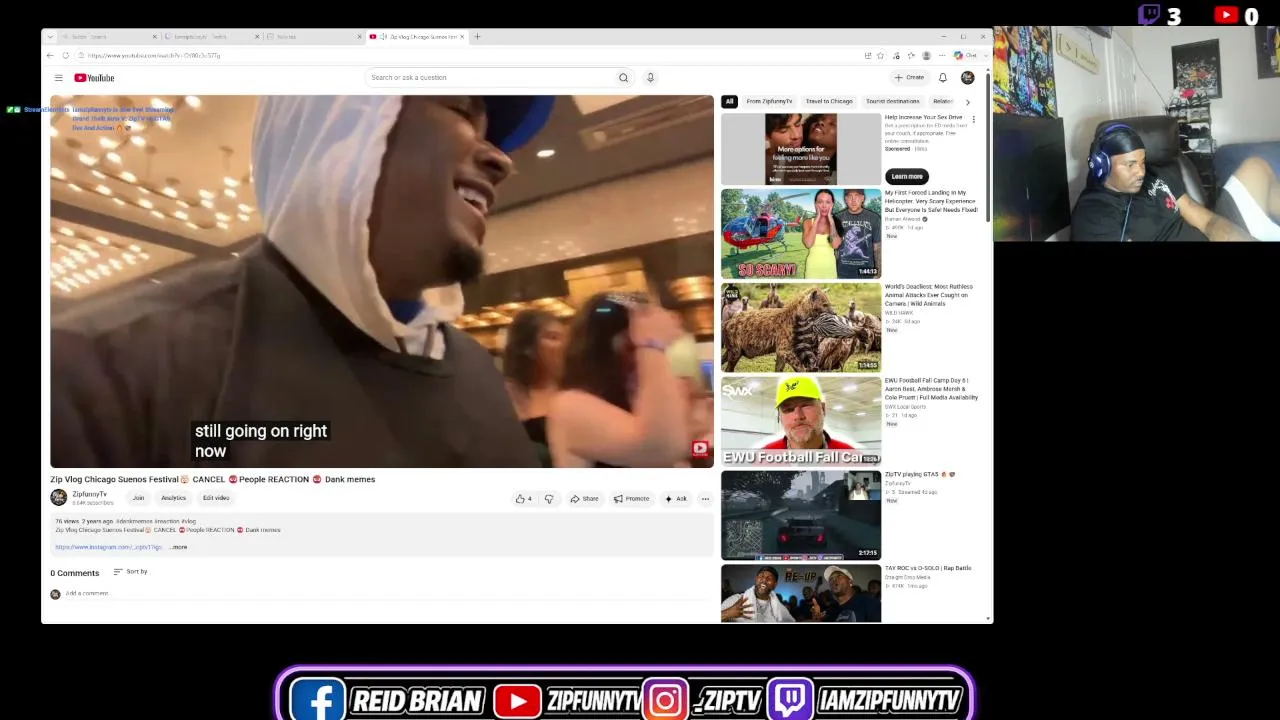Switch to the Zip Vlog Chicago browser tab

(x=415, y=37)
